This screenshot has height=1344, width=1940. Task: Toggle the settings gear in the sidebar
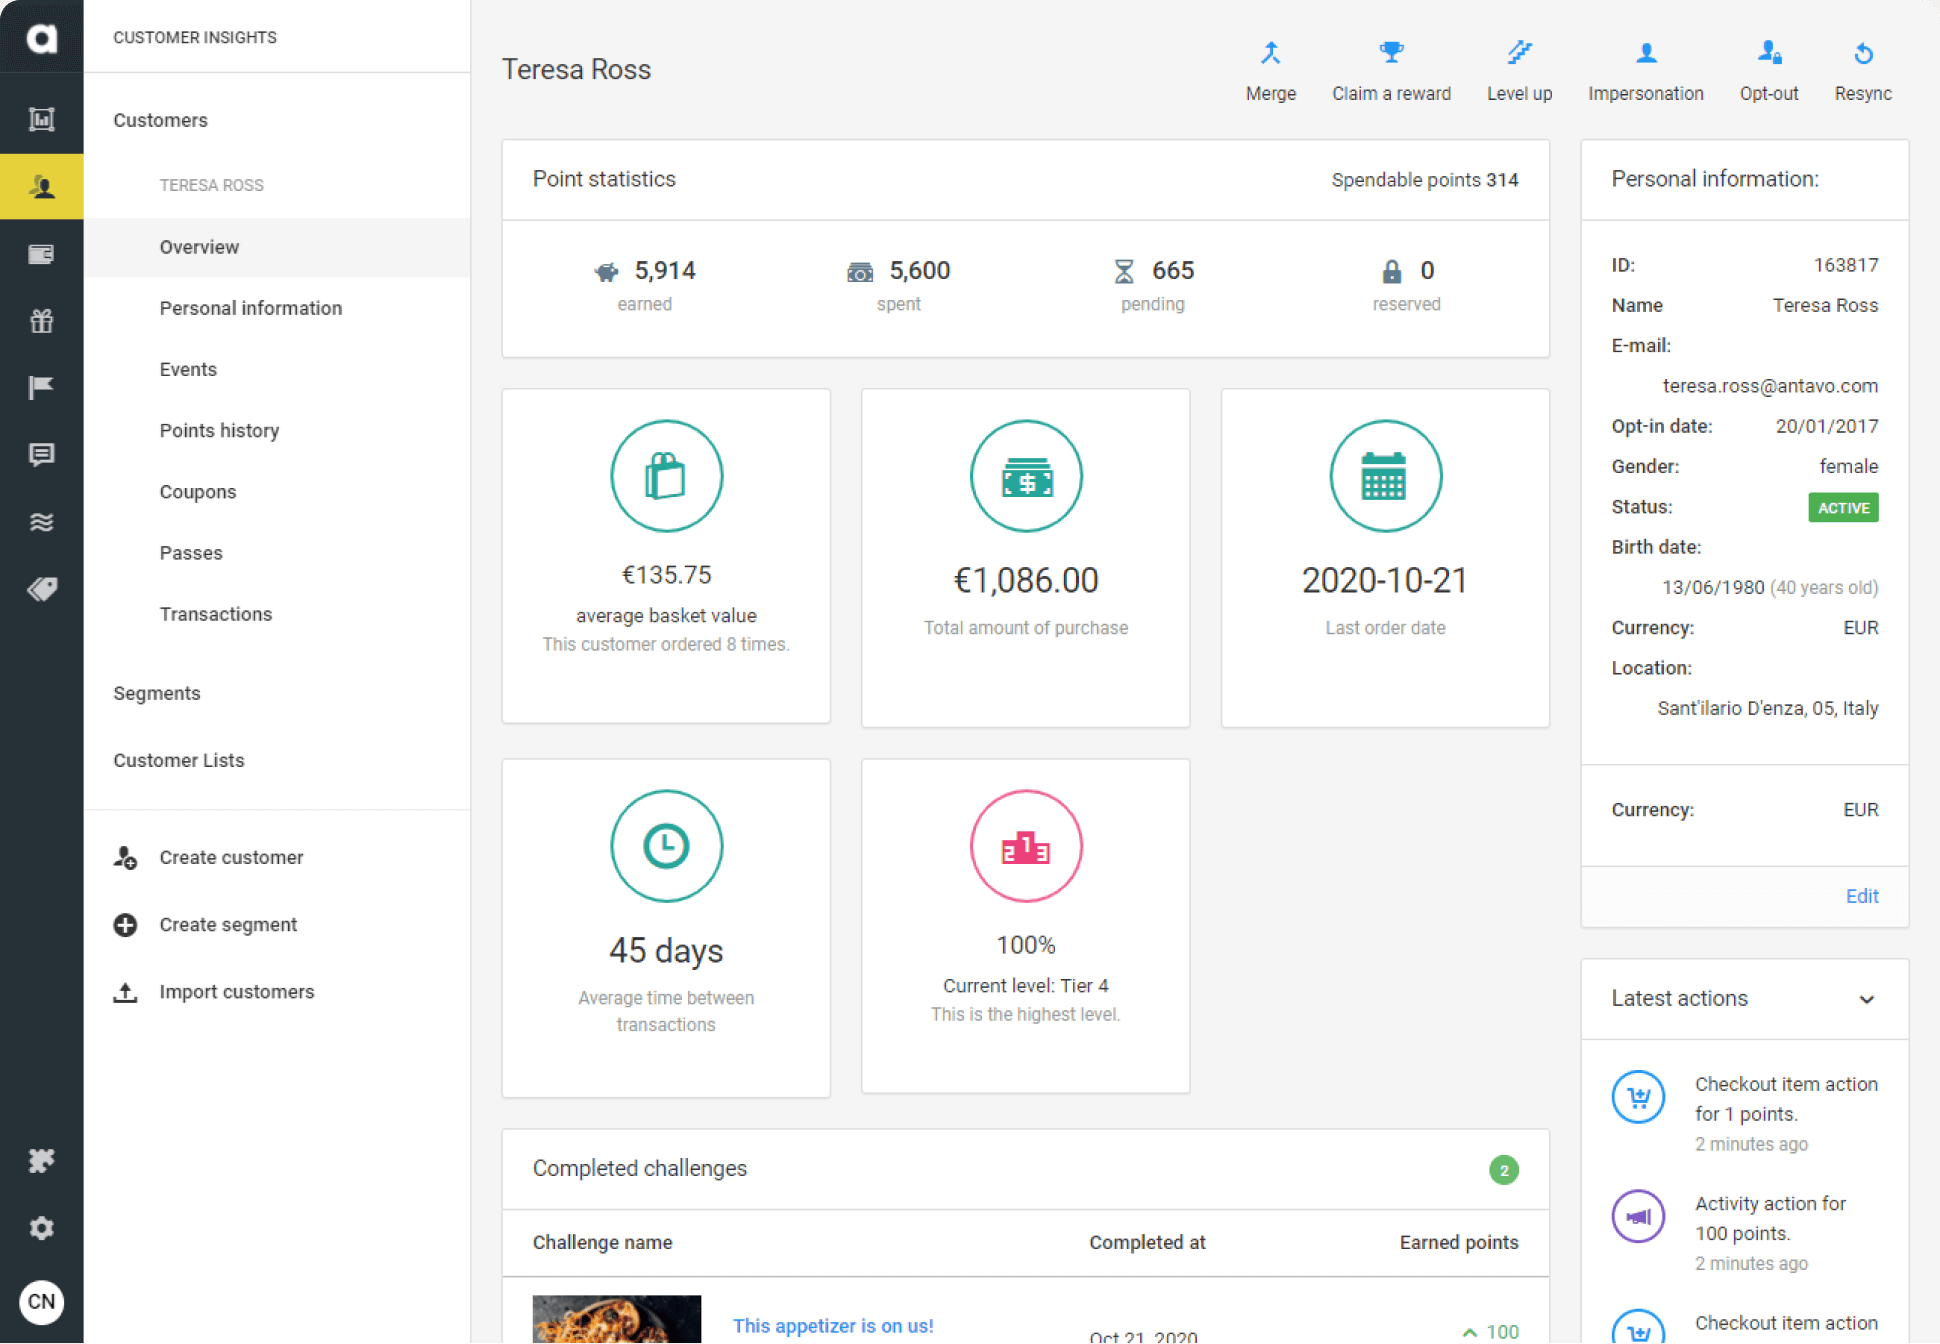[x=41, y=1227]
